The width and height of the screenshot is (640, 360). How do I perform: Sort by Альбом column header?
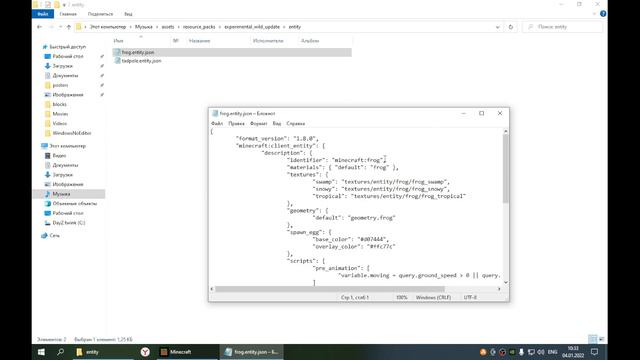[310, 41]
